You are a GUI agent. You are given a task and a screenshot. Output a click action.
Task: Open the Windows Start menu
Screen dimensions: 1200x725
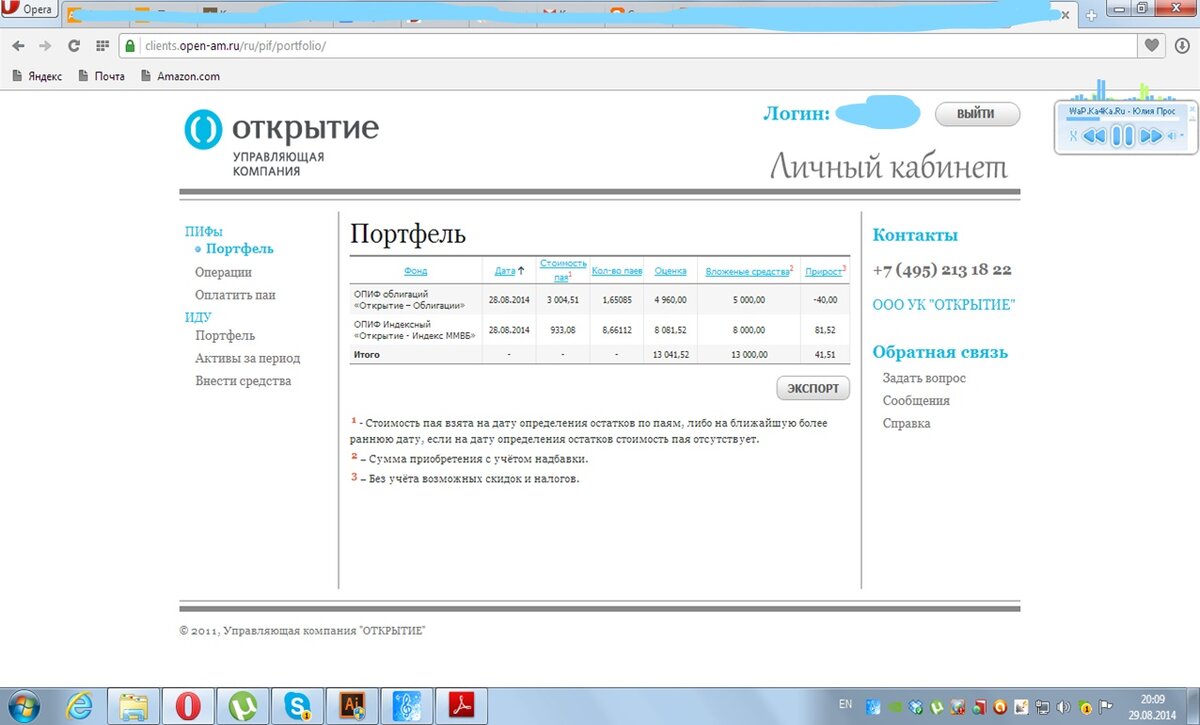pyautogui.click(x=26, y=705)
